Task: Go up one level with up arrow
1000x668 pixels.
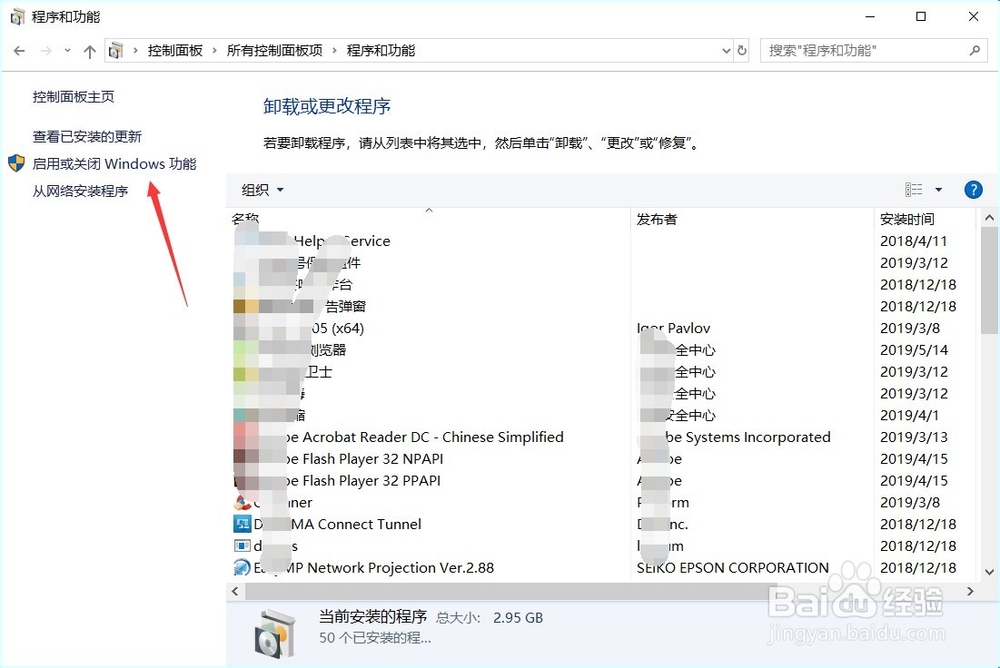Action: click(89, 51)
